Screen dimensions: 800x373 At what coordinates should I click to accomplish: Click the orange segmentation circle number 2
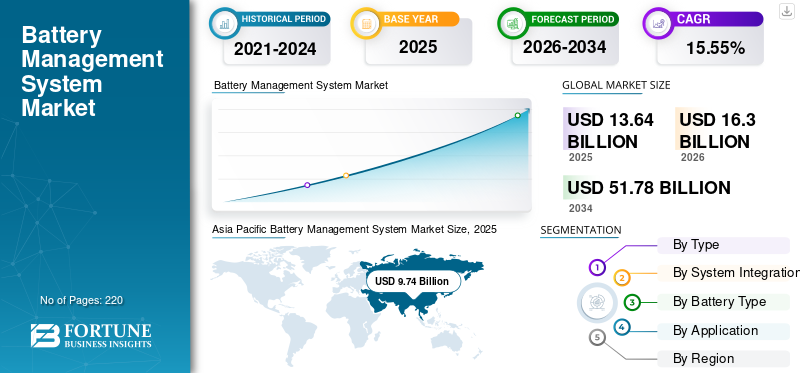622,278
